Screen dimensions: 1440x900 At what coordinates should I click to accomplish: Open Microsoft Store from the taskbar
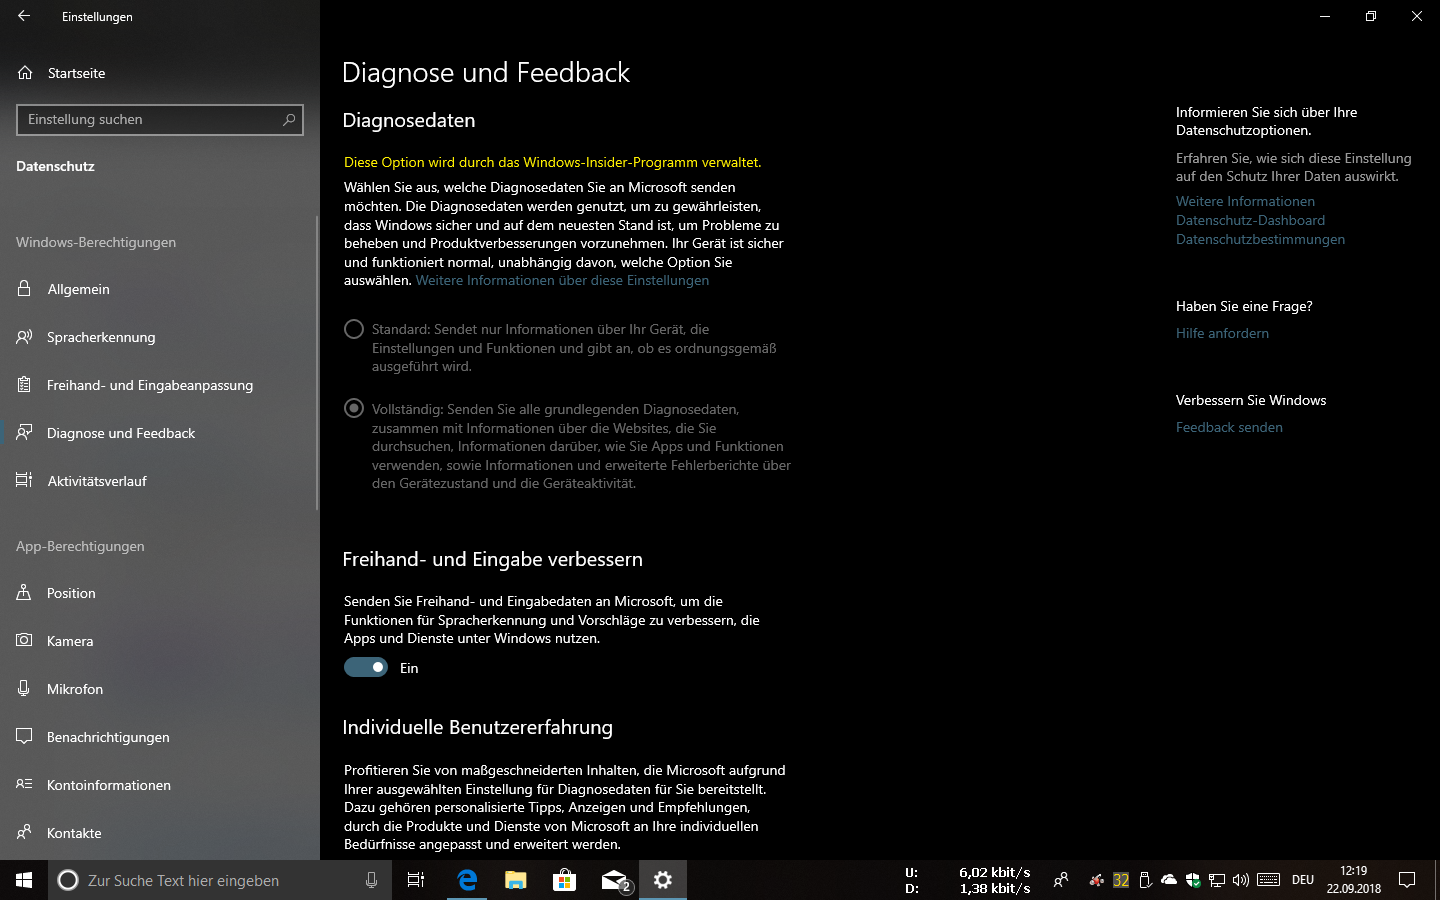point(565,880)
